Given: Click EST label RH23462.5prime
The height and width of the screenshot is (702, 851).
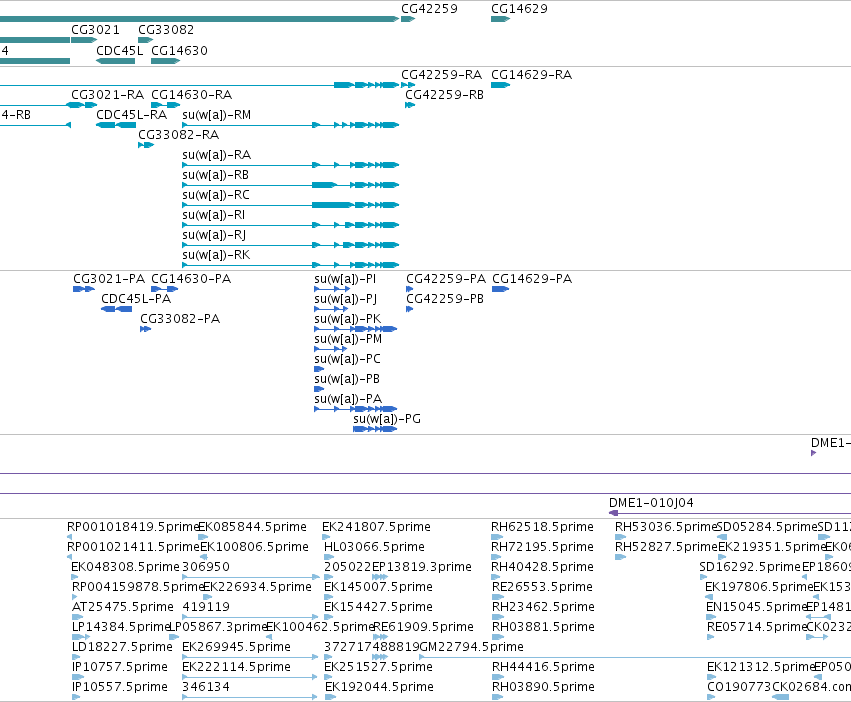Looking at the screenshot, I should [543, 607].
